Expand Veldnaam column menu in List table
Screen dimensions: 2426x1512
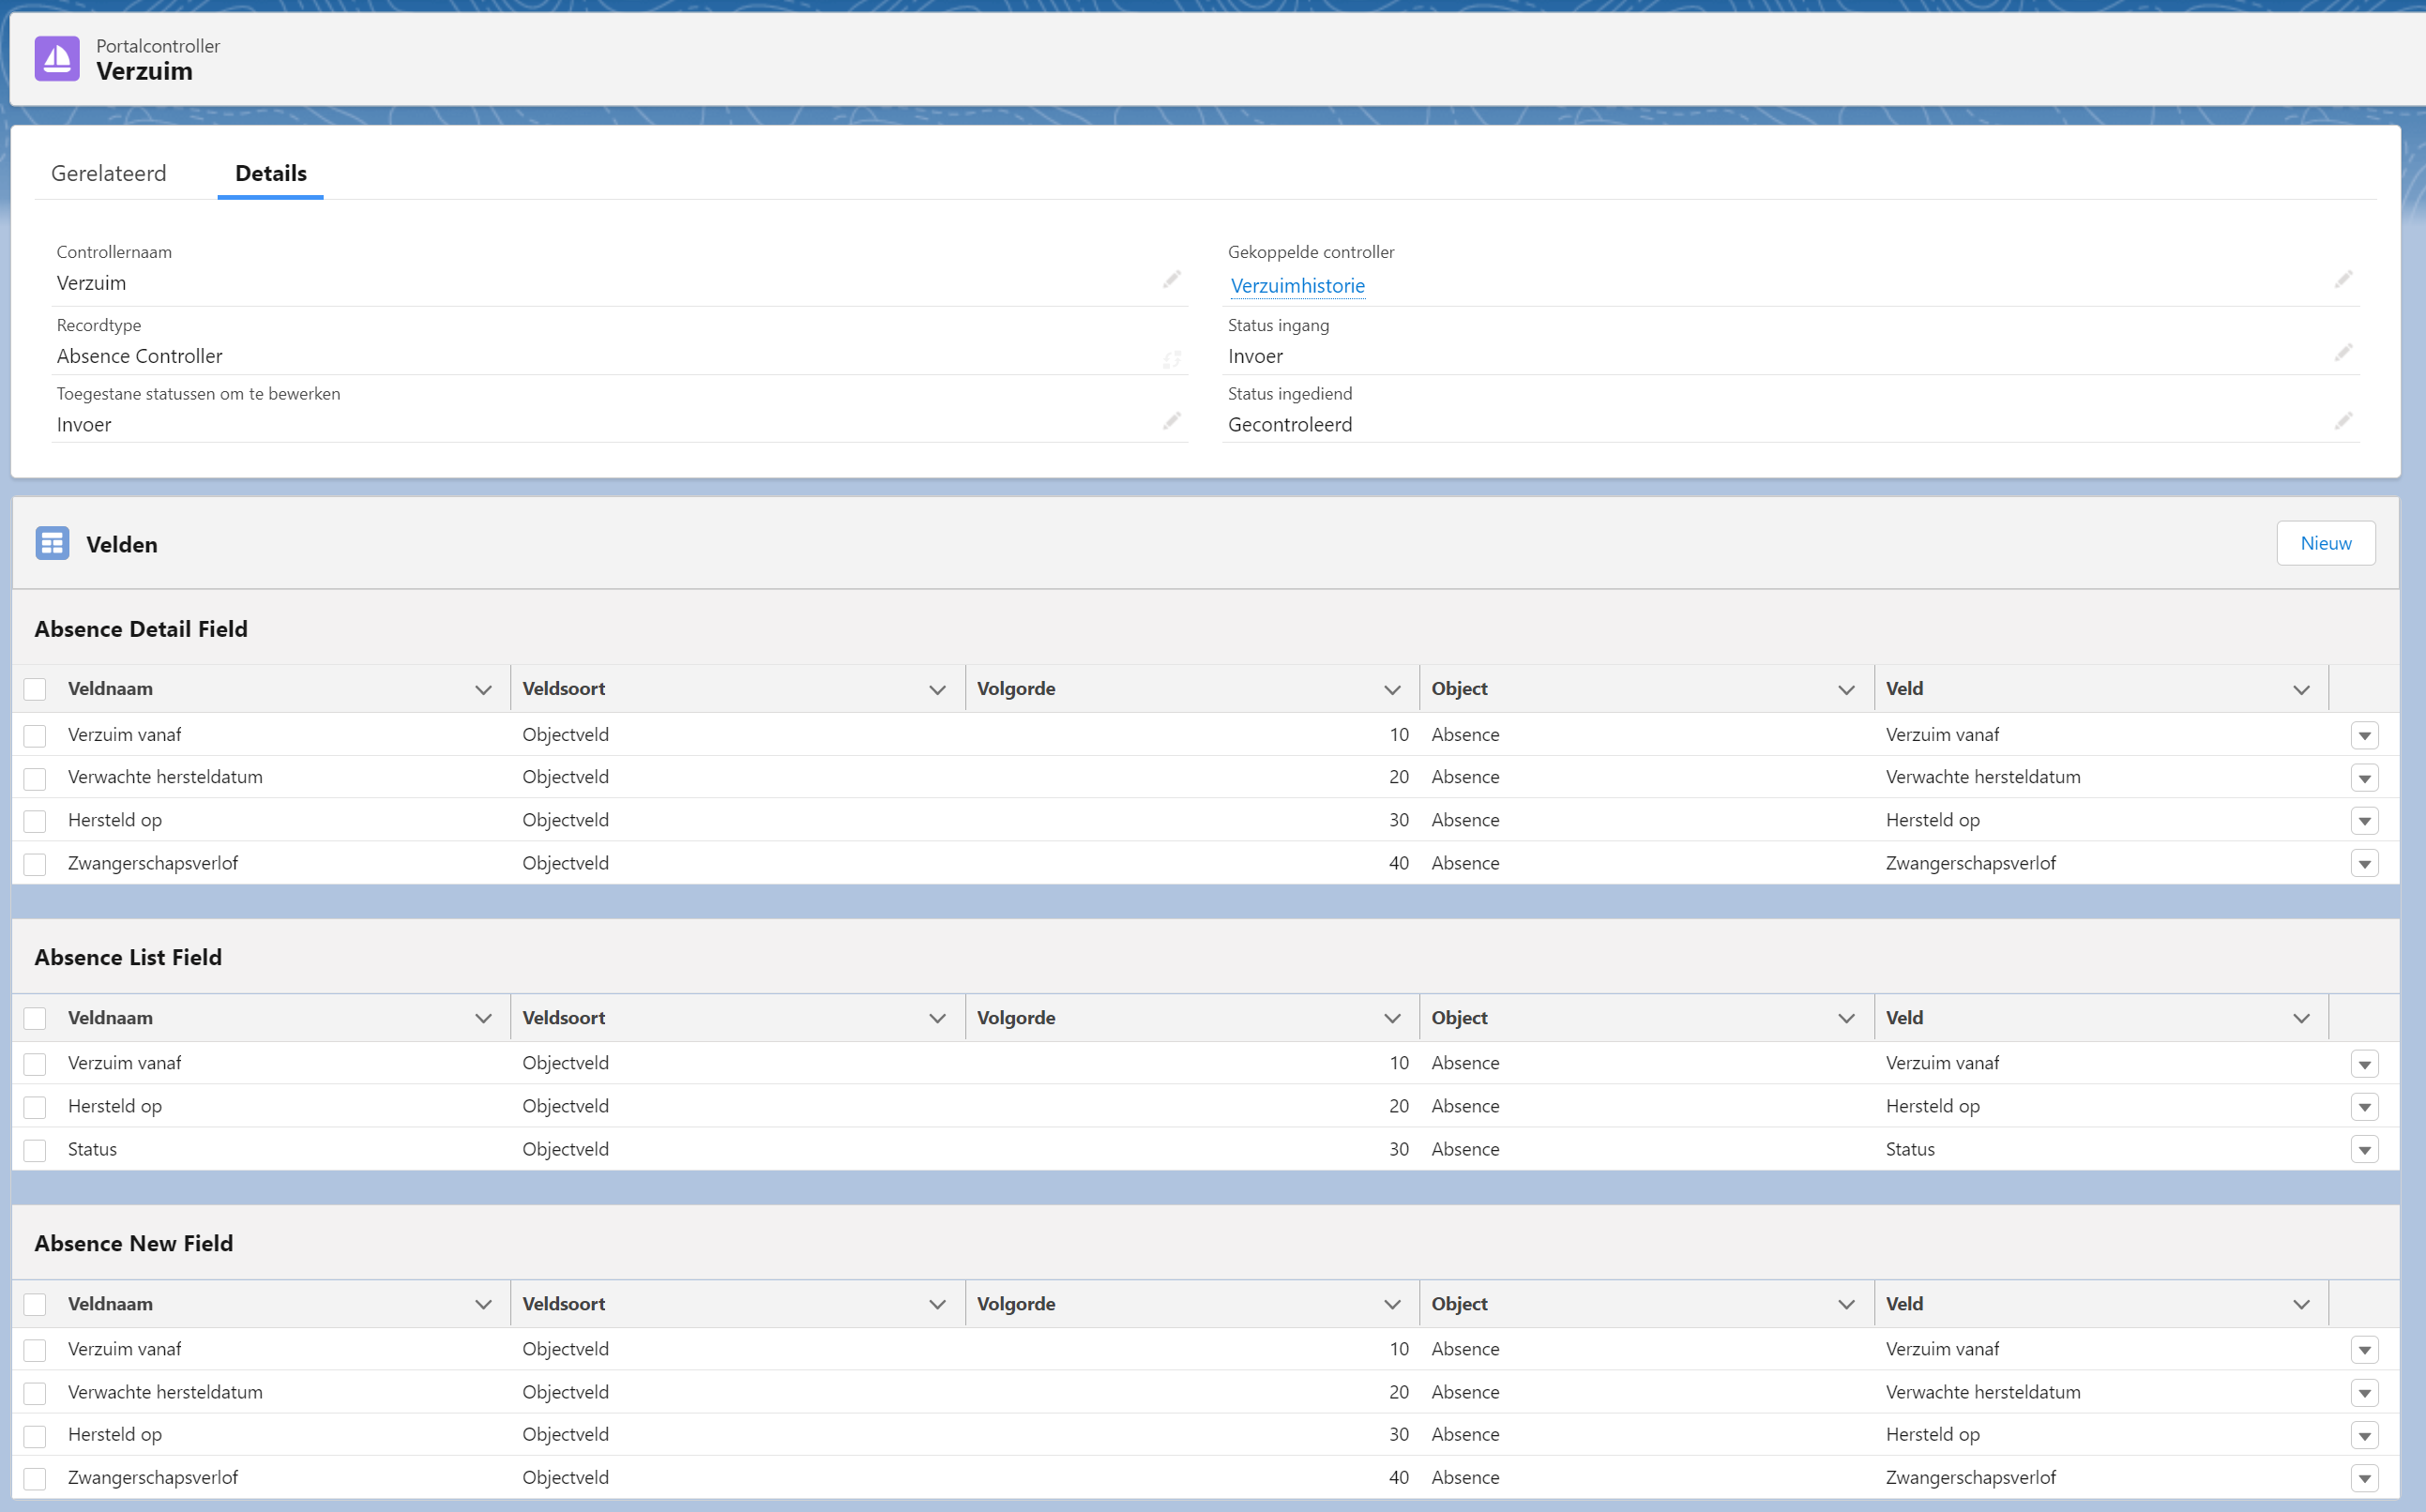tap(483, 1018)
